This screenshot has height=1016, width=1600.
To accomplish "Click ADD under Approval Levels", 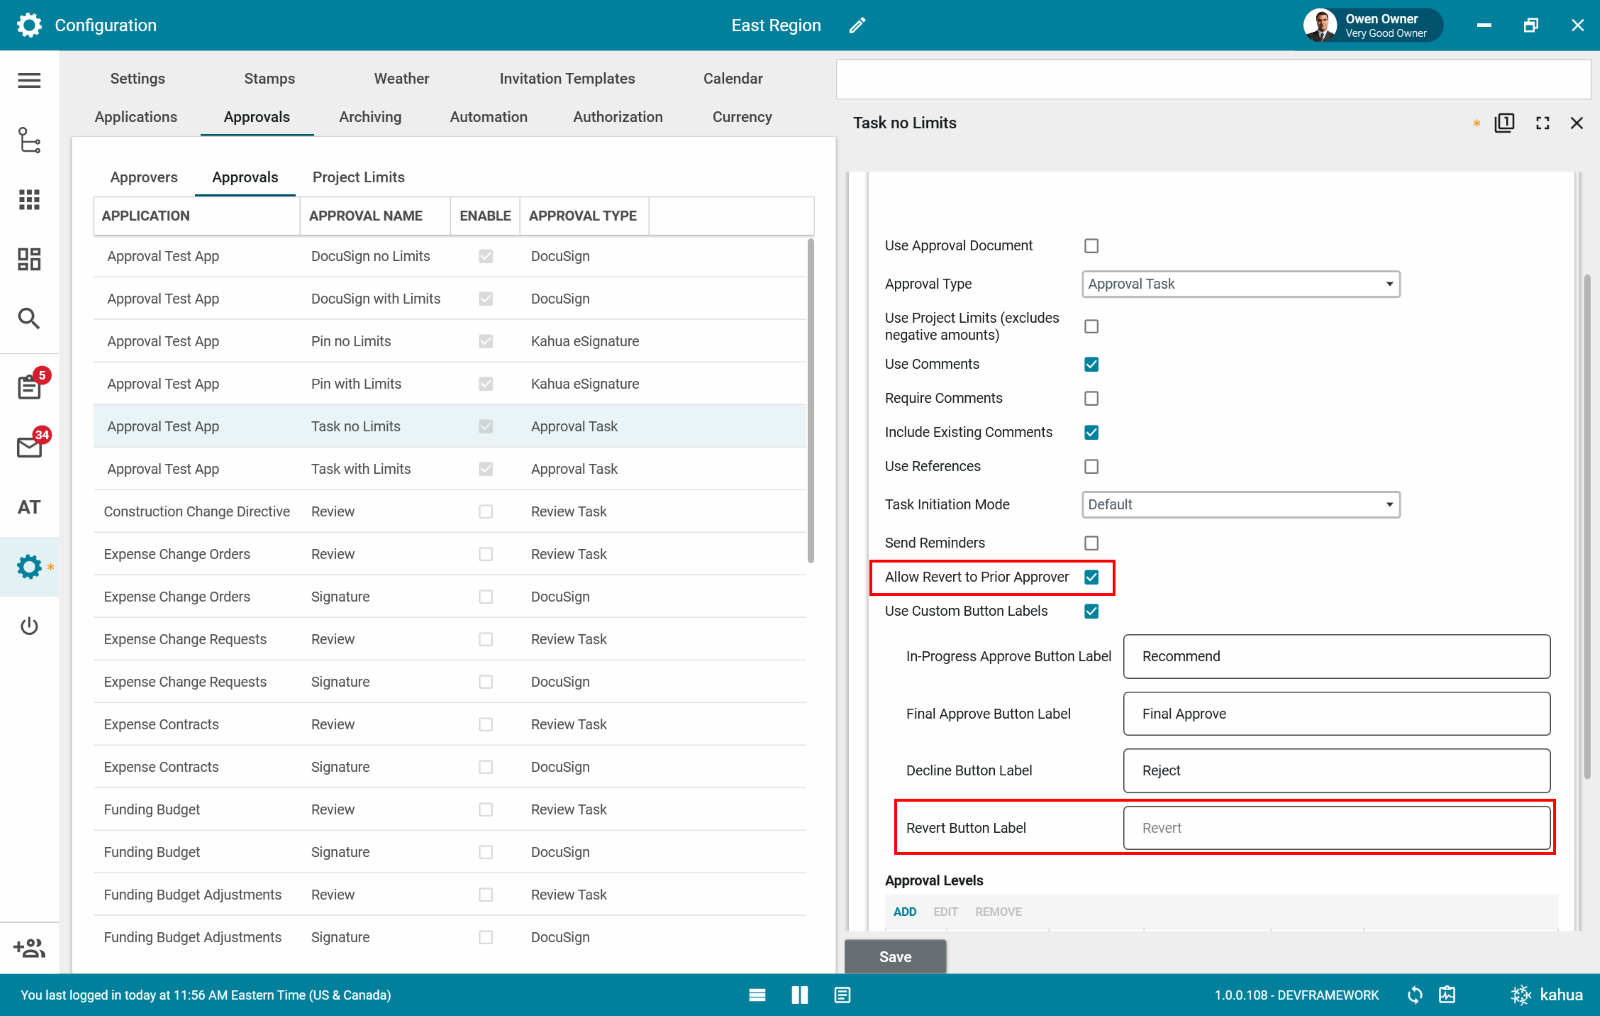I will [x=905, y=912].
